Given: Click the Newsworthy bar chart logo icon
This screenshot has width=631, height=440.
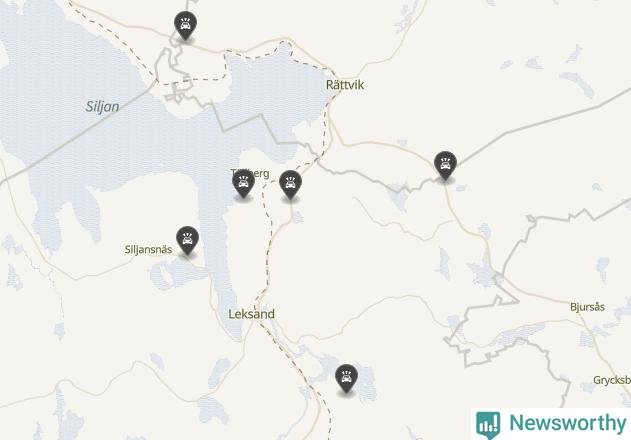Looking at the screenshot, I should pyautogui.click(x=488, y=424).
